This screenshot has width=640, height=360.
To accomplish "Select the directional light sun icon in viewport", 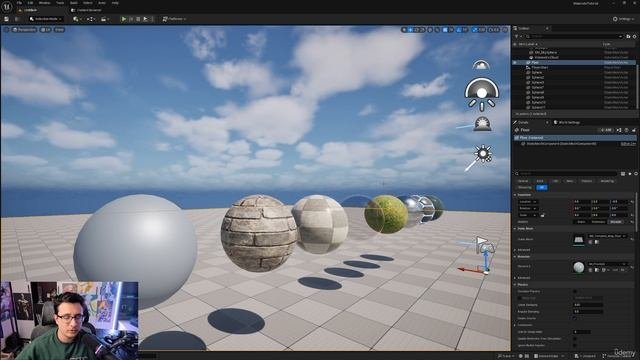I will point(484,154).
